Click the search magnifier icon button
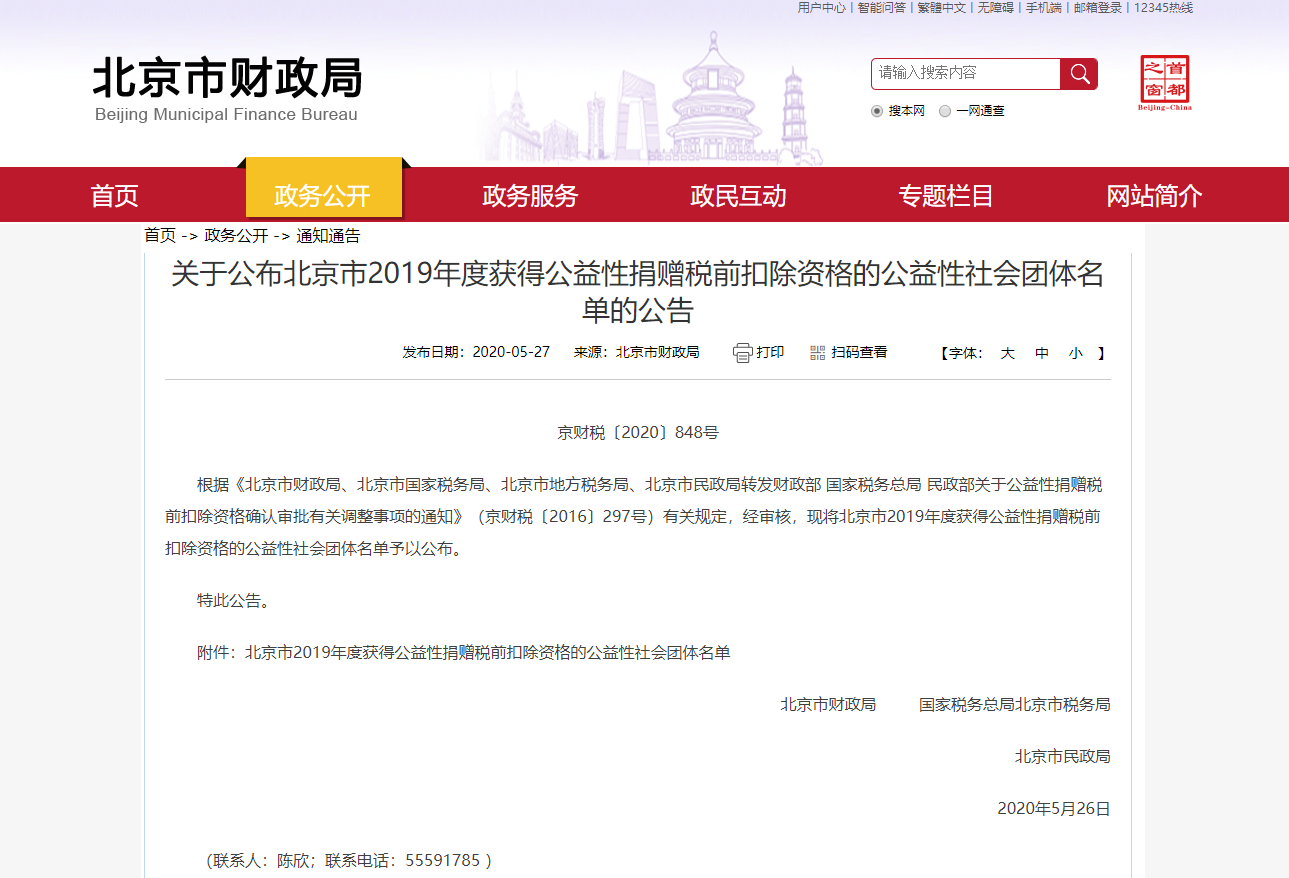The image size is (1289, 878). coord(1079,74)
